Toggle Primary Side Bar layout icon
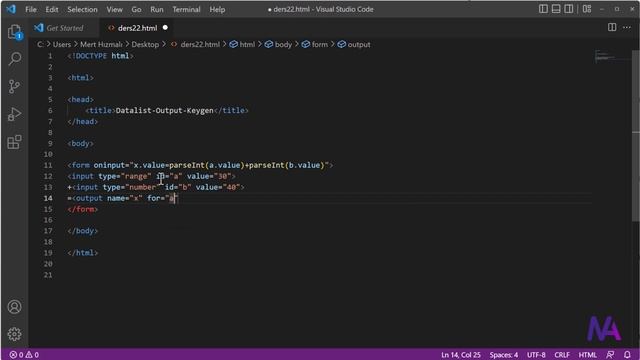640x360 pixels. (x=543, y=9)
